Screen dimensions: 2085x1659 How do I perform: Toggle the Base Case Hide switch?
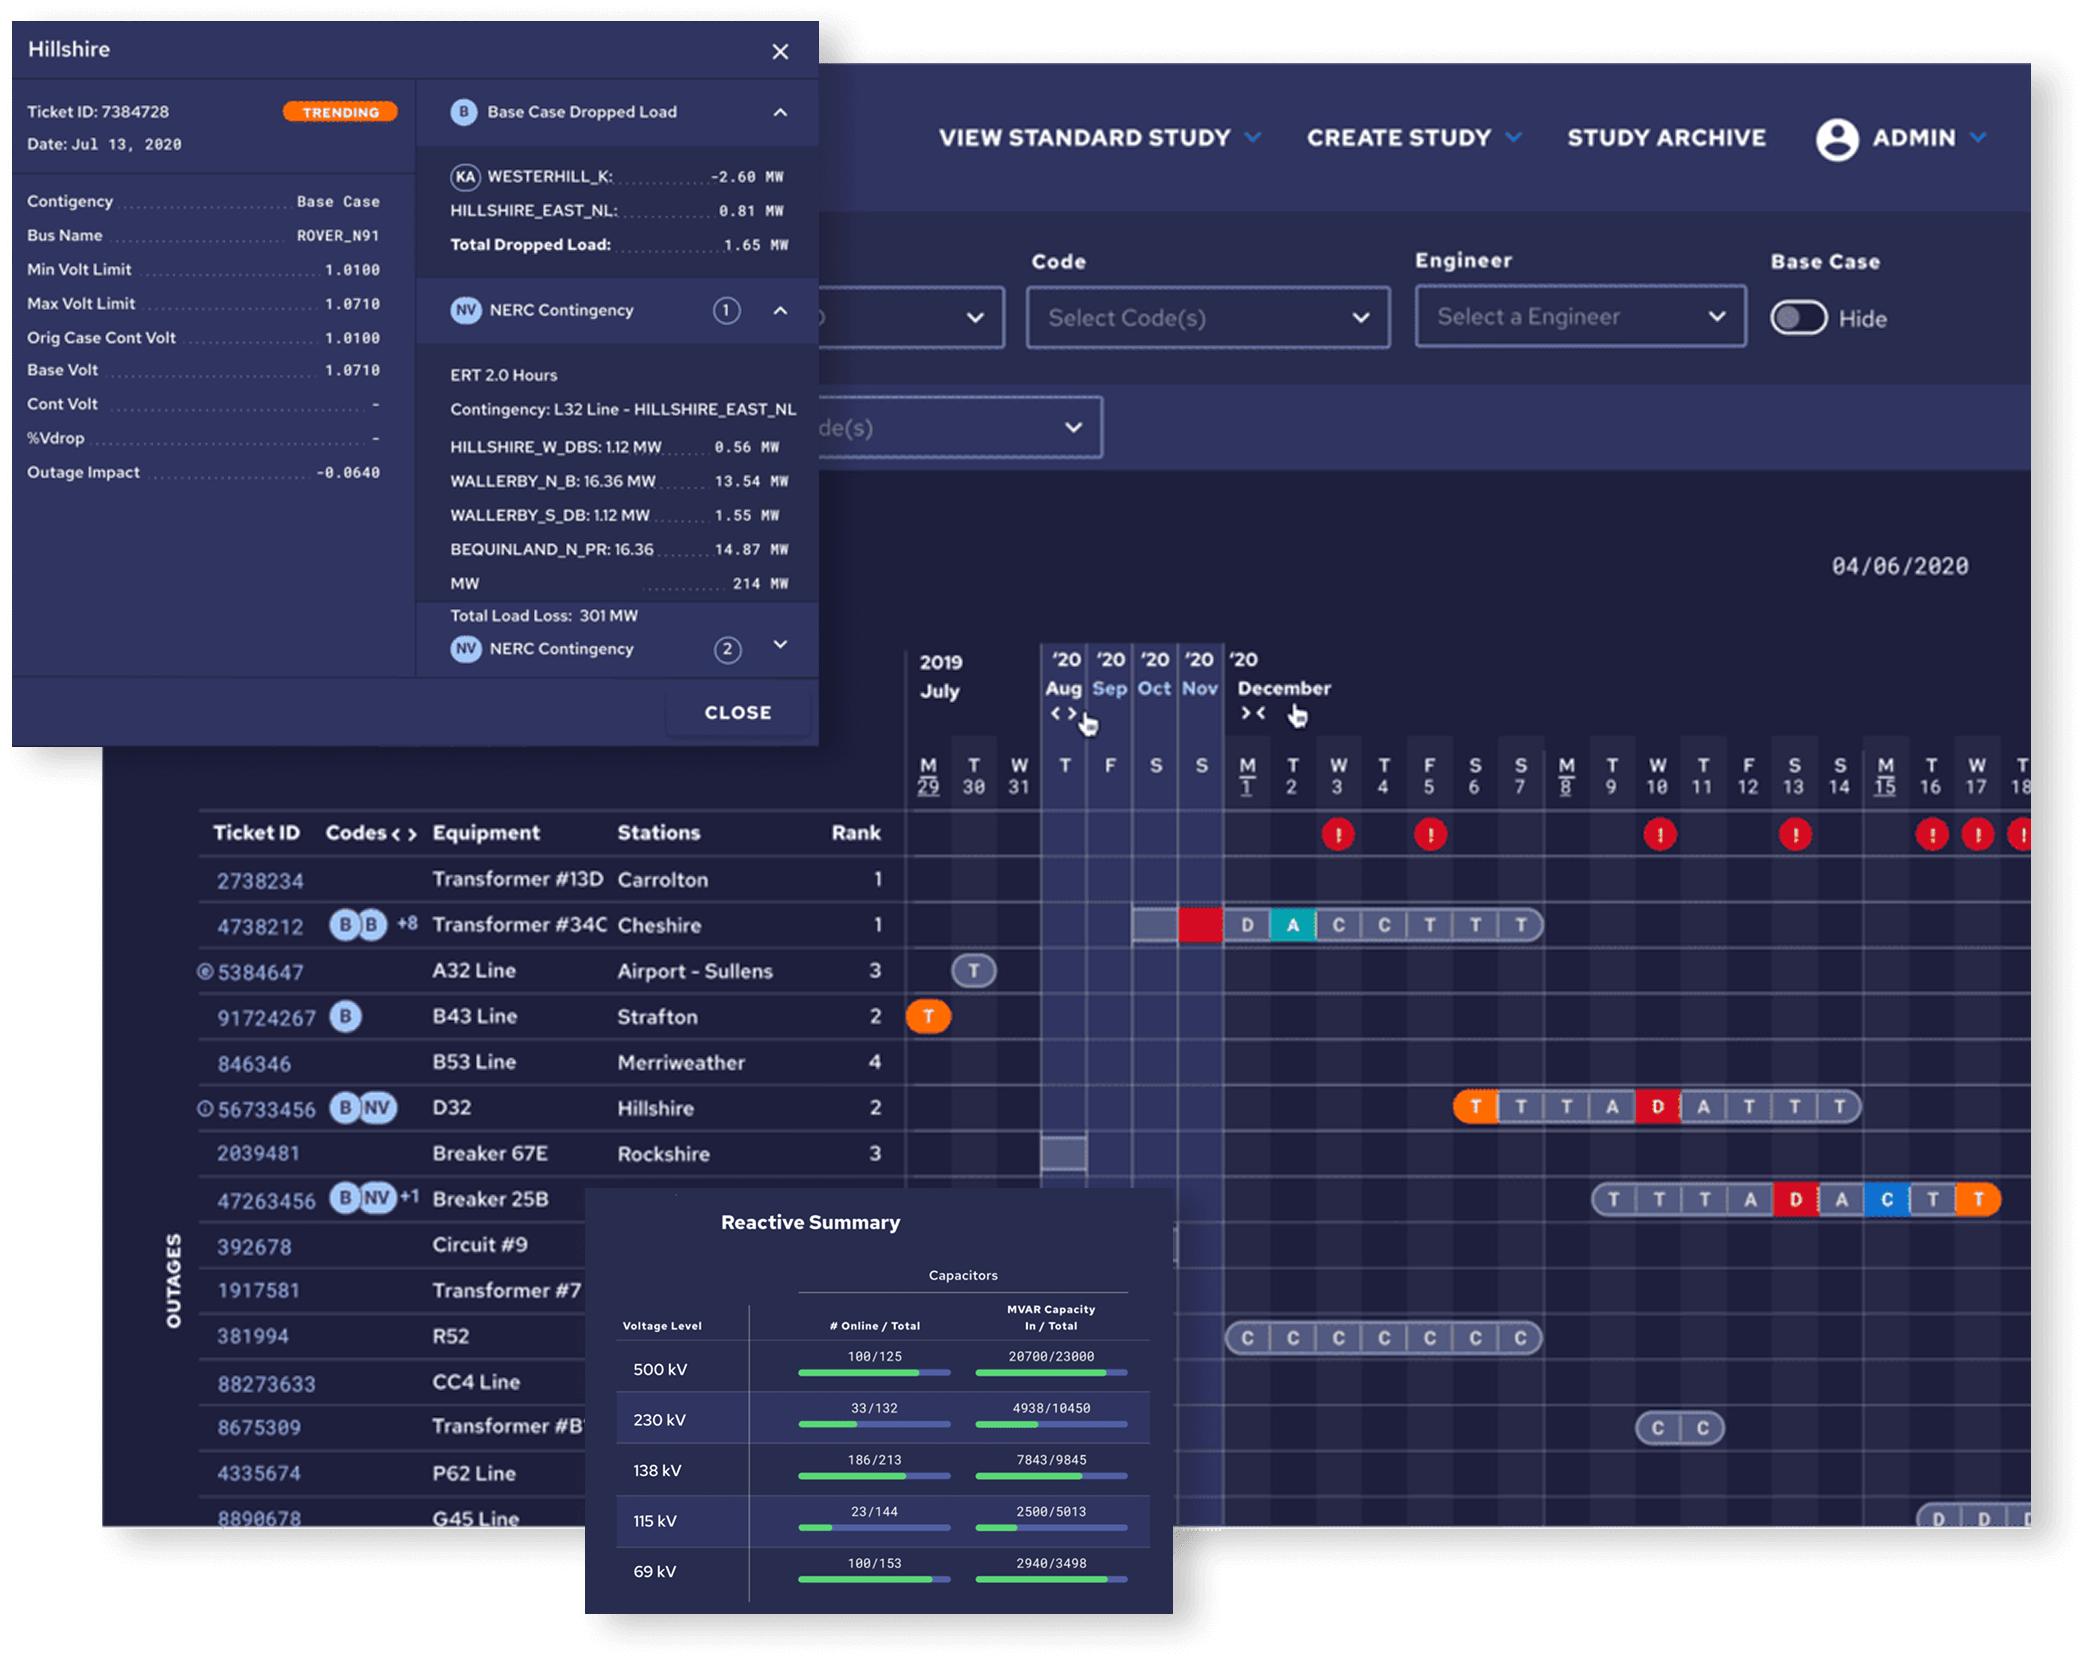1798,318
